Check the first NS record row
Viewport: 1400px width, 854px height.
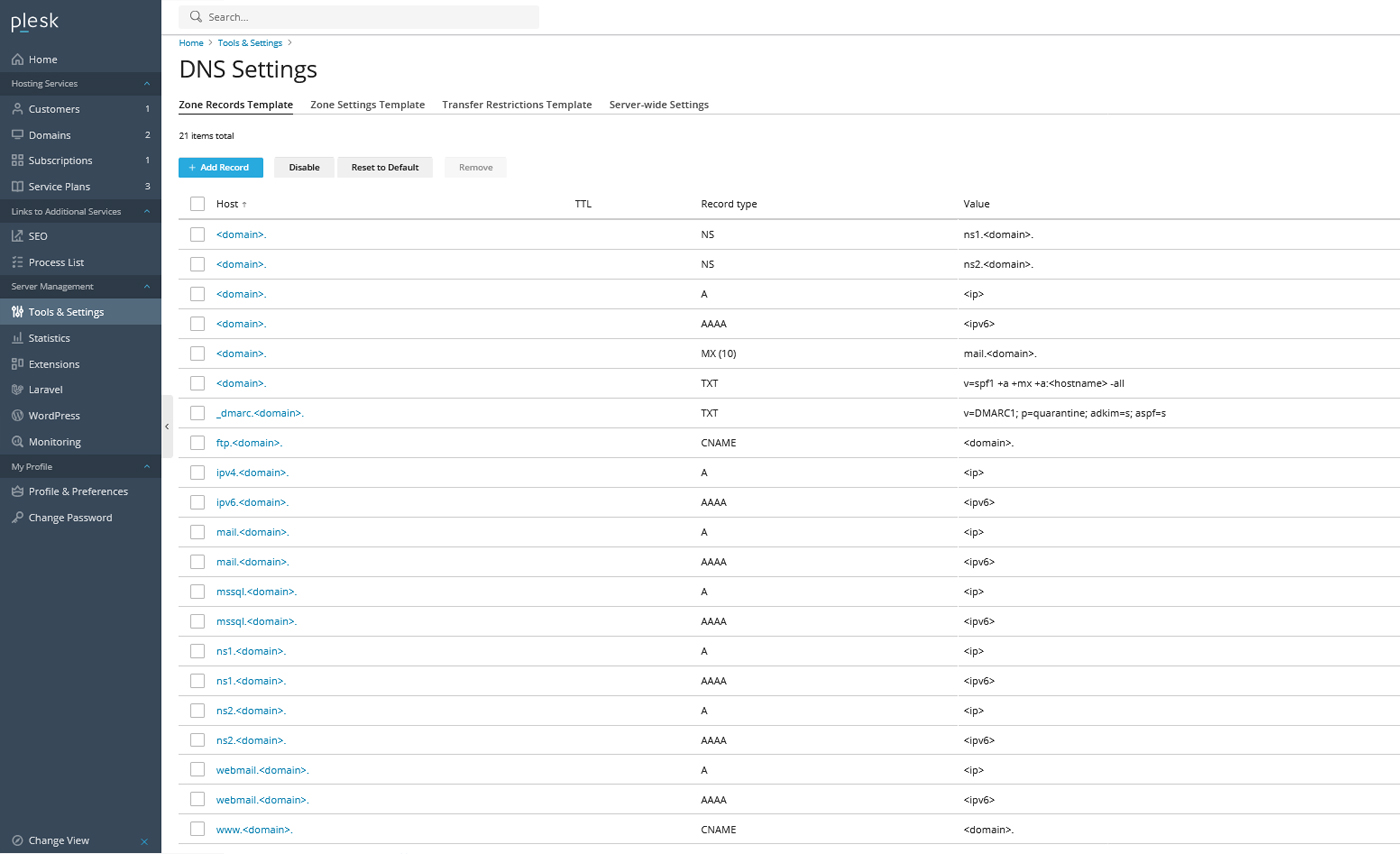(196, 233)
